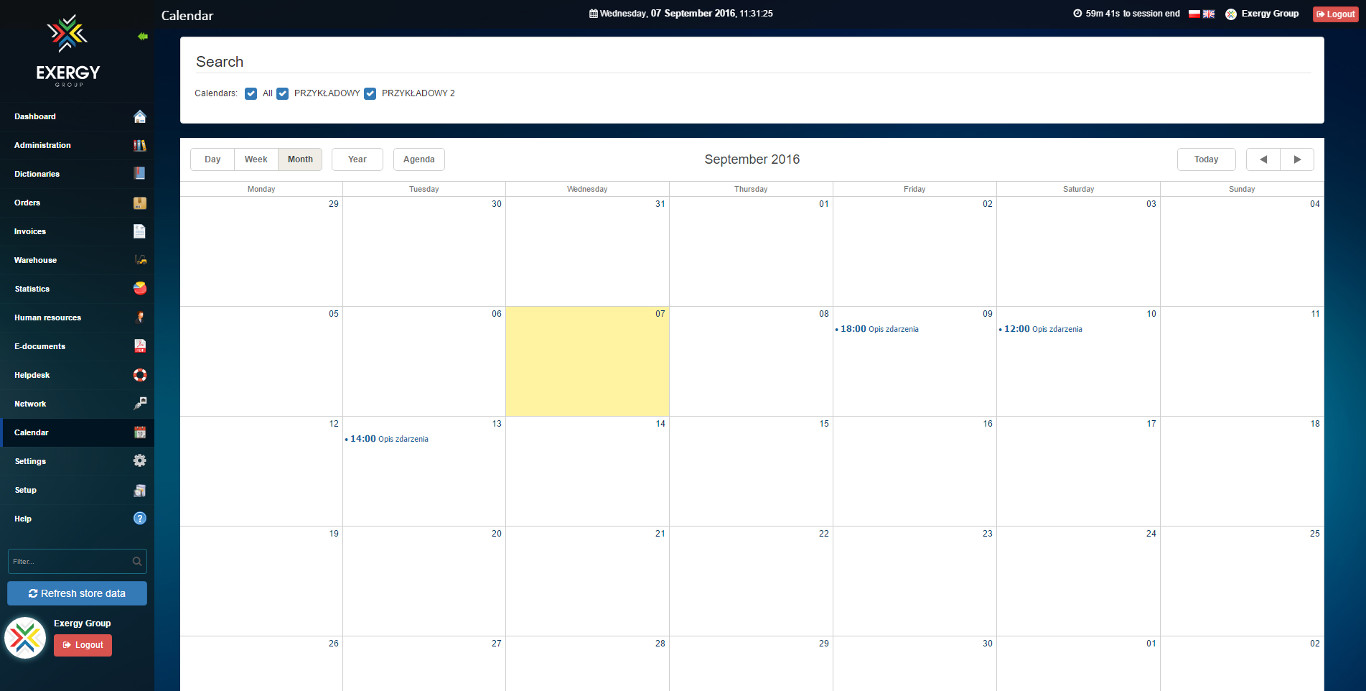Switch to Day view
The image size is (1366, 691).
click(x=212, y=160)
